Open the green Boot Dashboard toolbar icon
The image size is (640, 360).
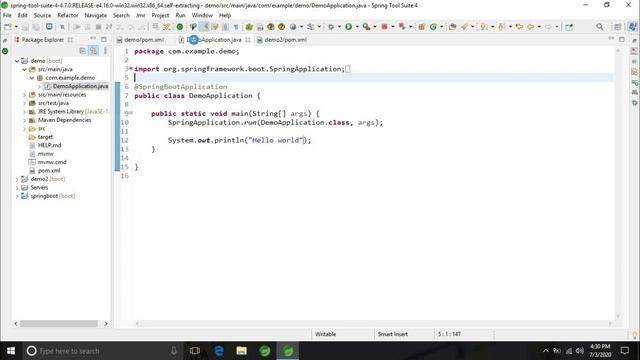coord(180,27)
